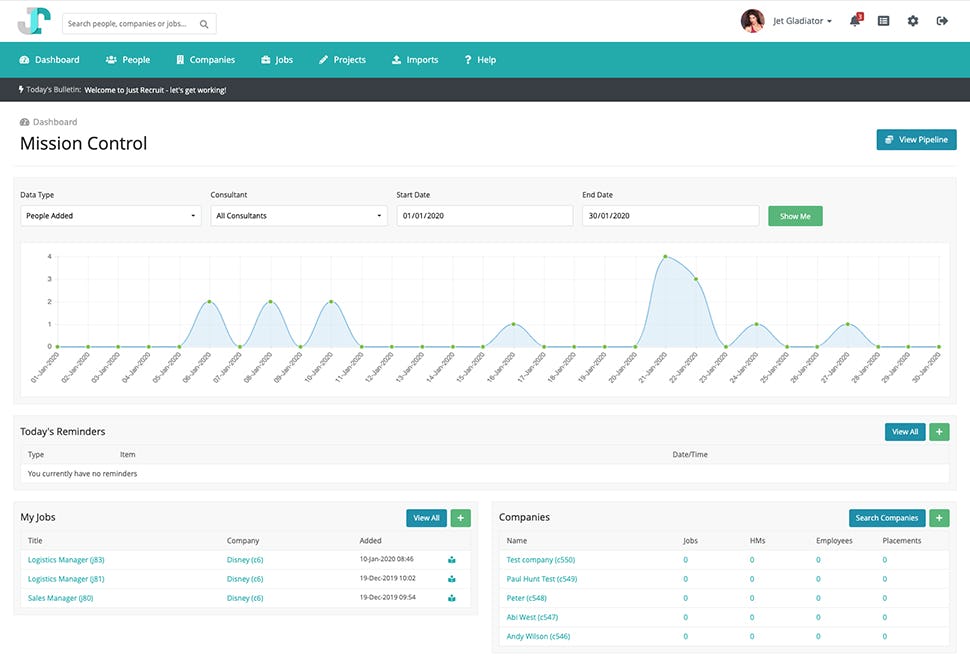The width and height of the screenshot is (970, 660).
Task: Open the notes list icon beside the bell
Action: [x=883, y=21]
